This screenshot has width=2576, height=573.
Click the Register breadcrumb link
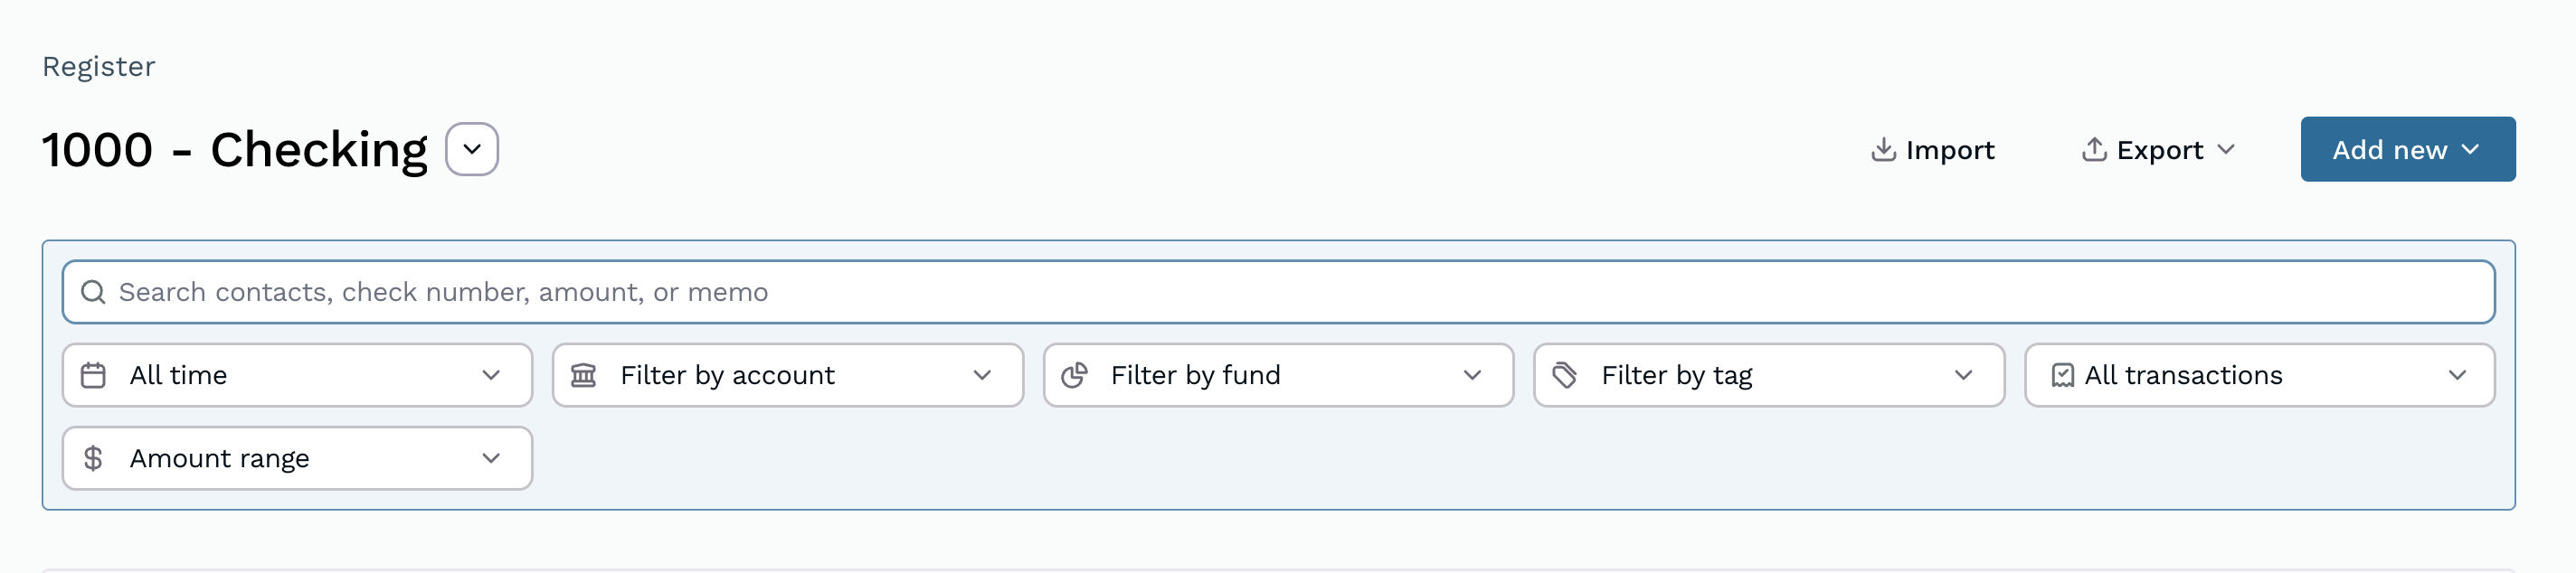coord(98,66)
